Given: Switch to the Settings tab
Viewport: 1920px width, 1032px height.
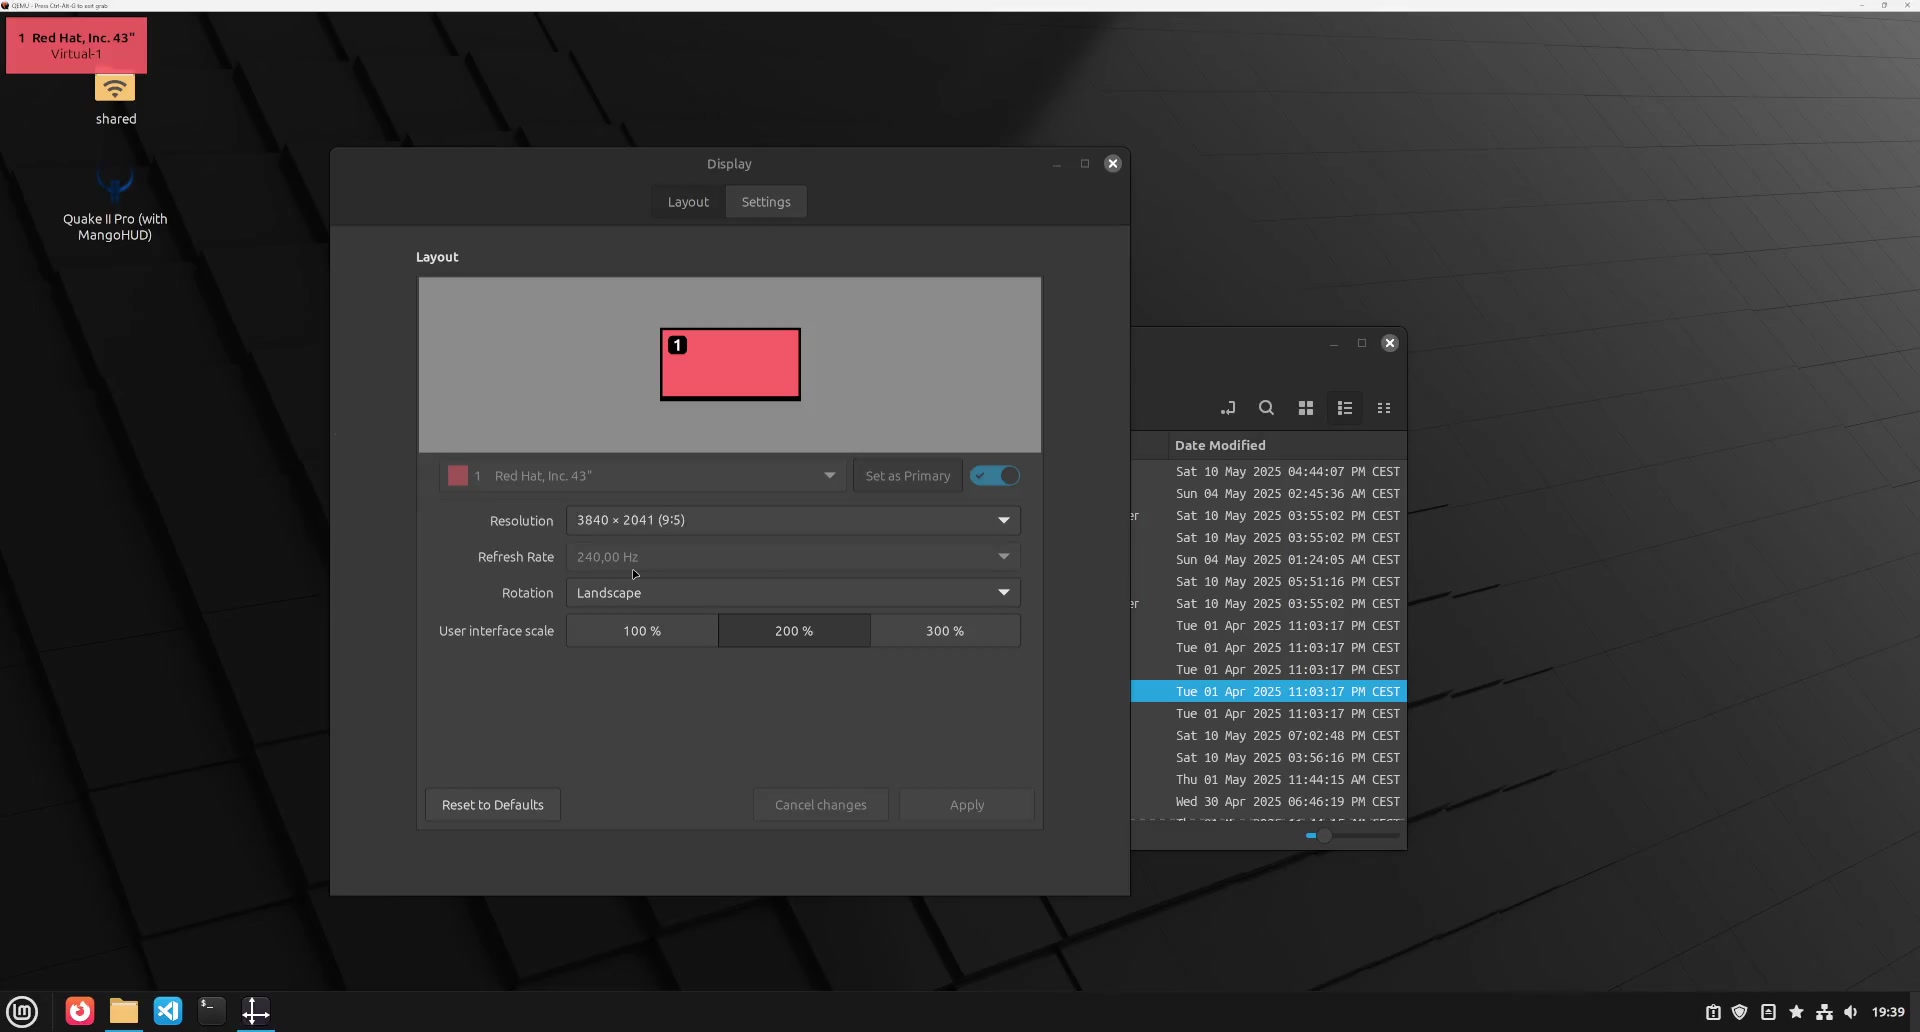Looking at the screenshot, I should (x=766, y=202).
